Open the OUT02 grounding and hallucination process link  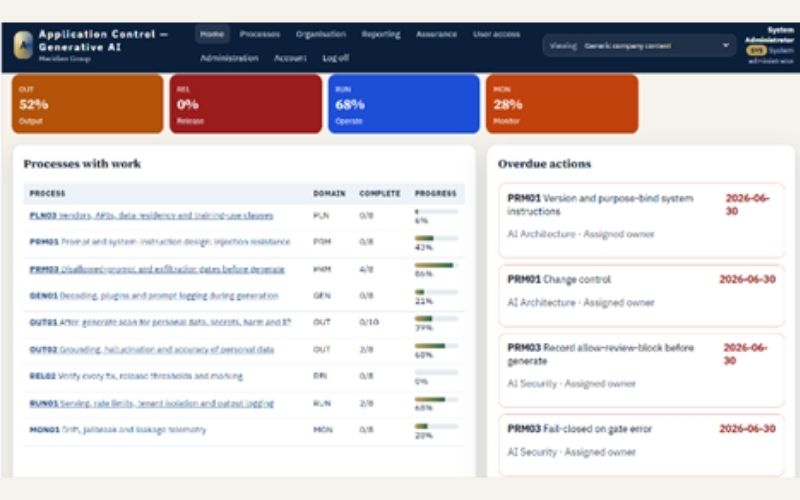tap(152, 349)
